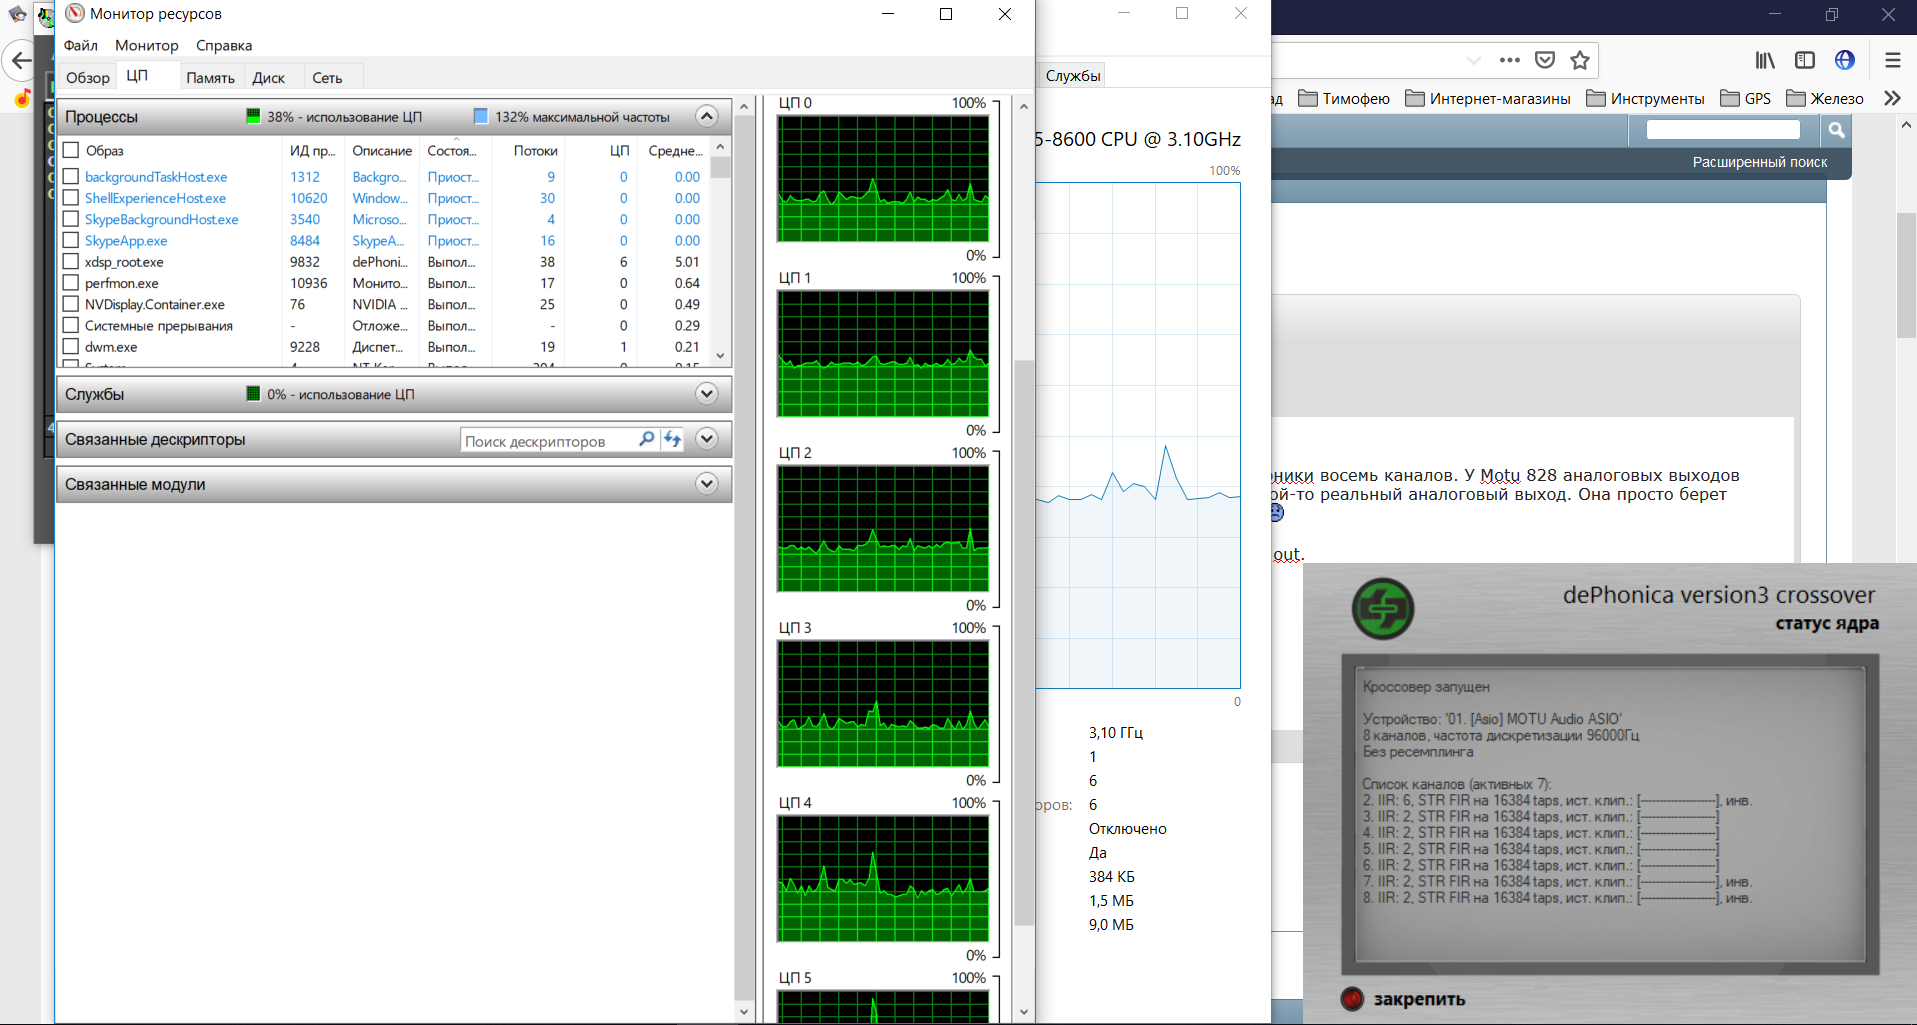Select the Службы tab in Task Manager
The height and width of the screenshot is (1025, 1917).
1073,76
